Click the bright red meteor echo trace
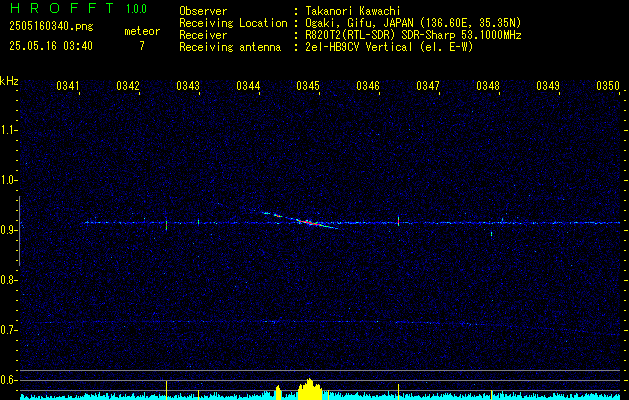This screenshot has height=400, width=629. [309, 222]
